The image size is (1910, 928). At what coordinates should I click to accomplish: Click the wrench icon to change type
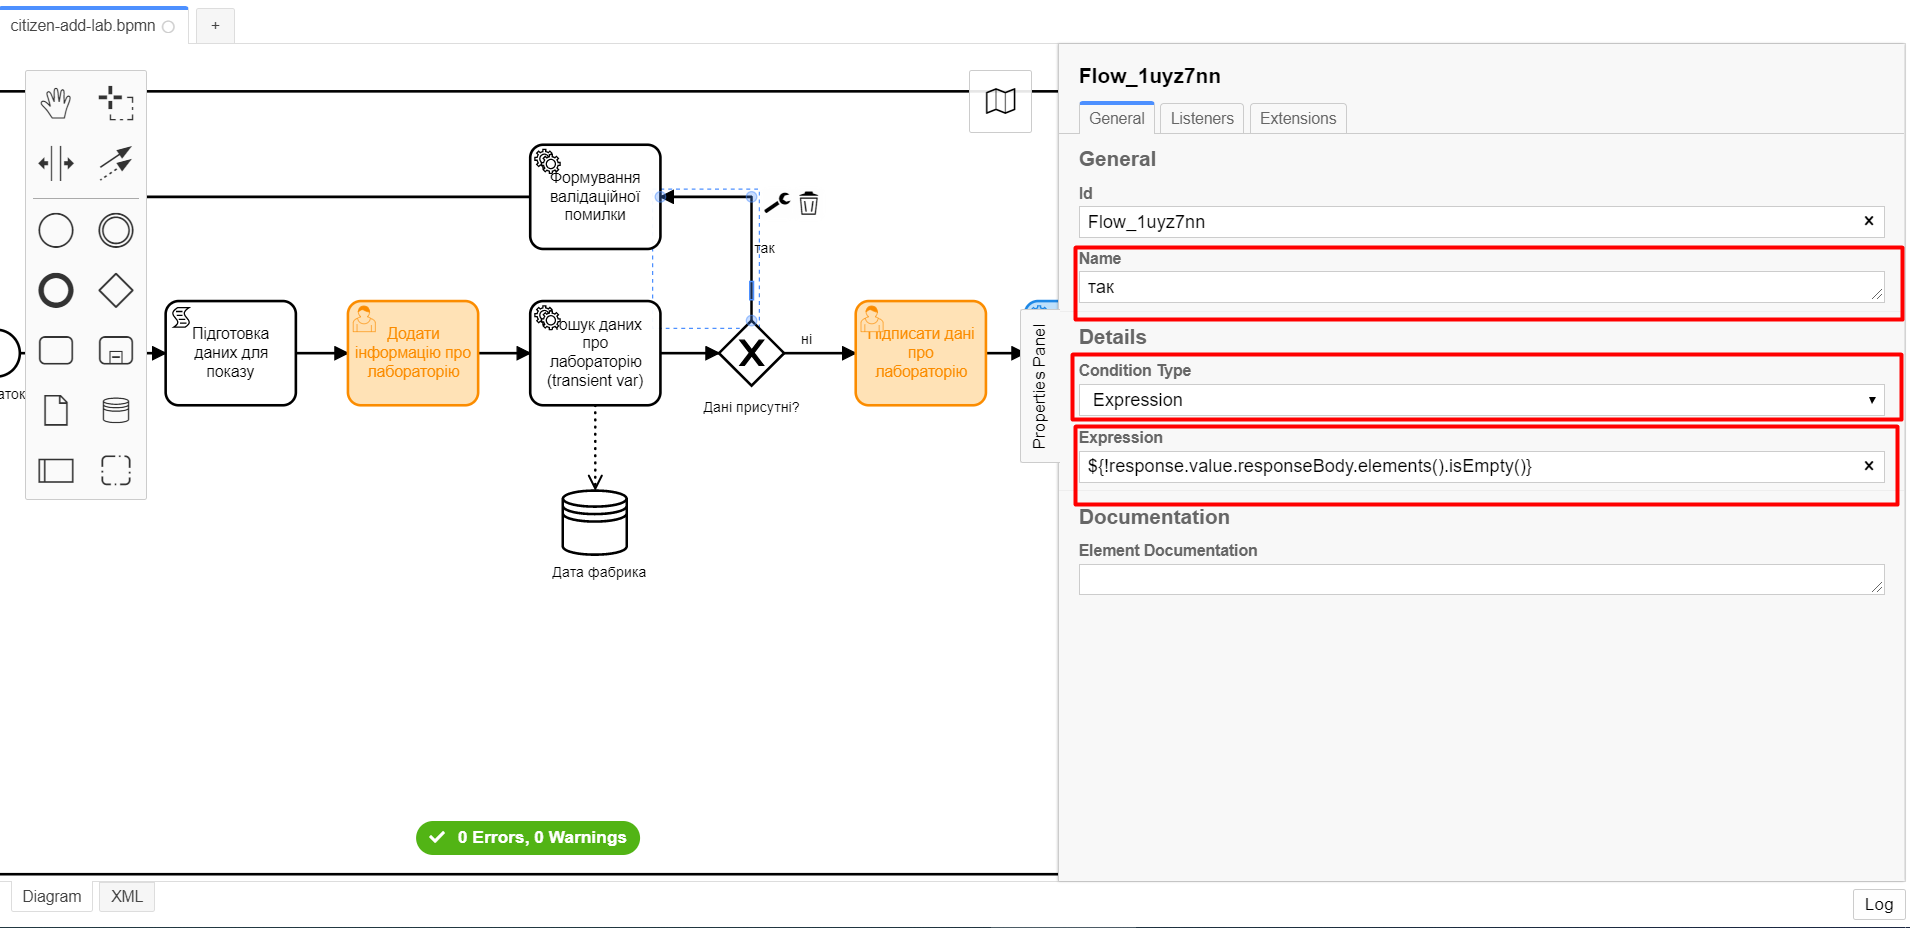pyautogui.click(x=777, y=203)
